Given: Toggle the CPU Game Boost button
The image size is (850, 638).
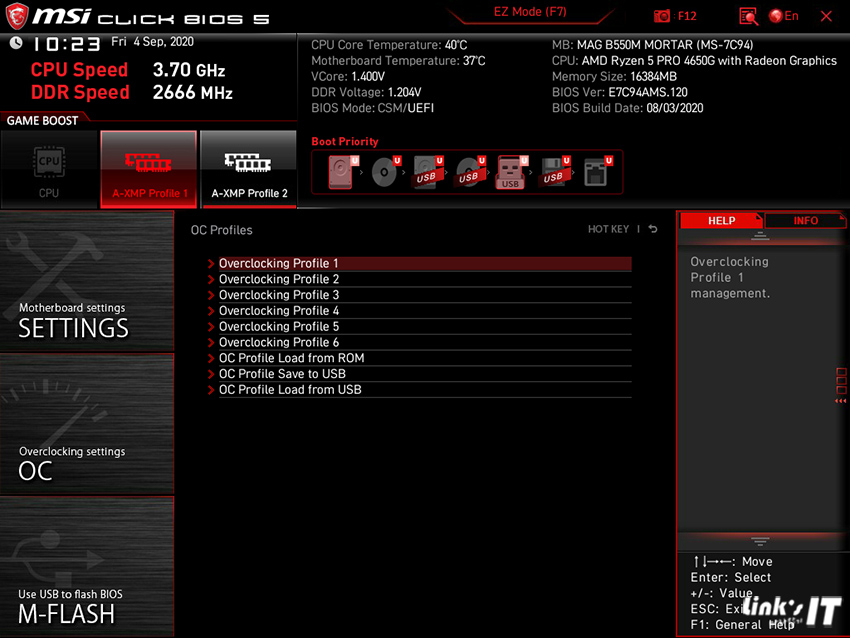Looking at the screenshot, I should [49, 170].
